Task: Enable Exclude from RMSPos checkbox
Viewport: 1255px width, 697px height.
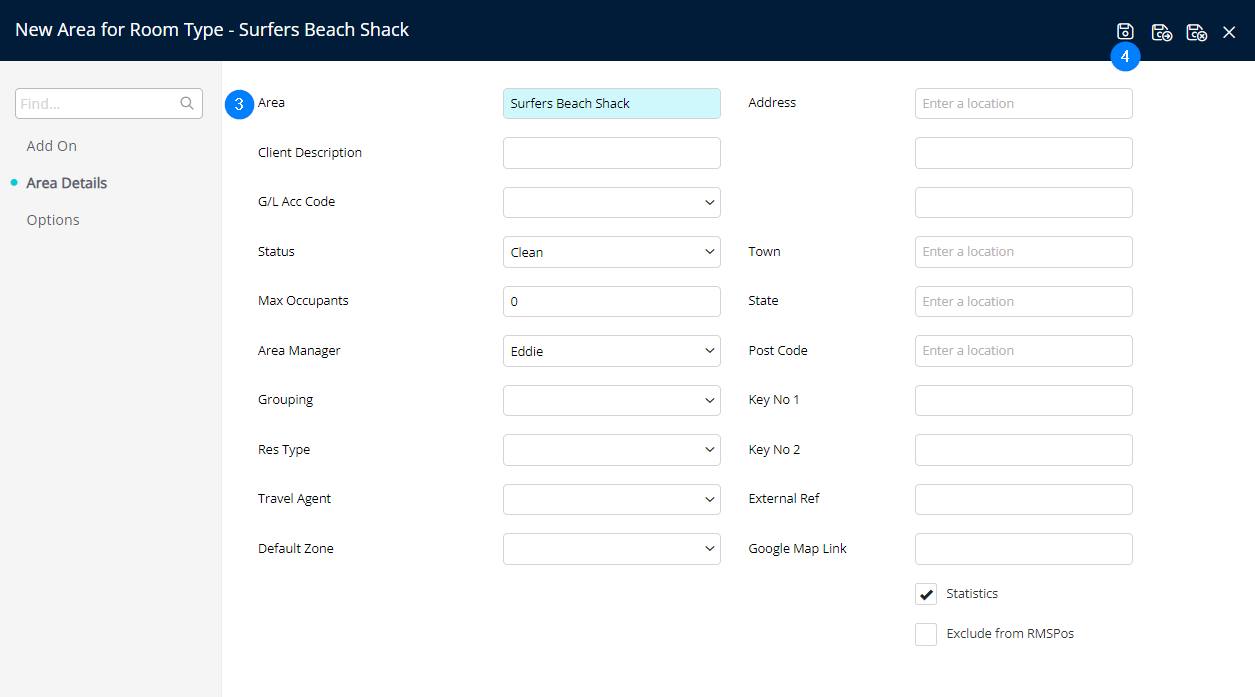Action: pos(926,634)
